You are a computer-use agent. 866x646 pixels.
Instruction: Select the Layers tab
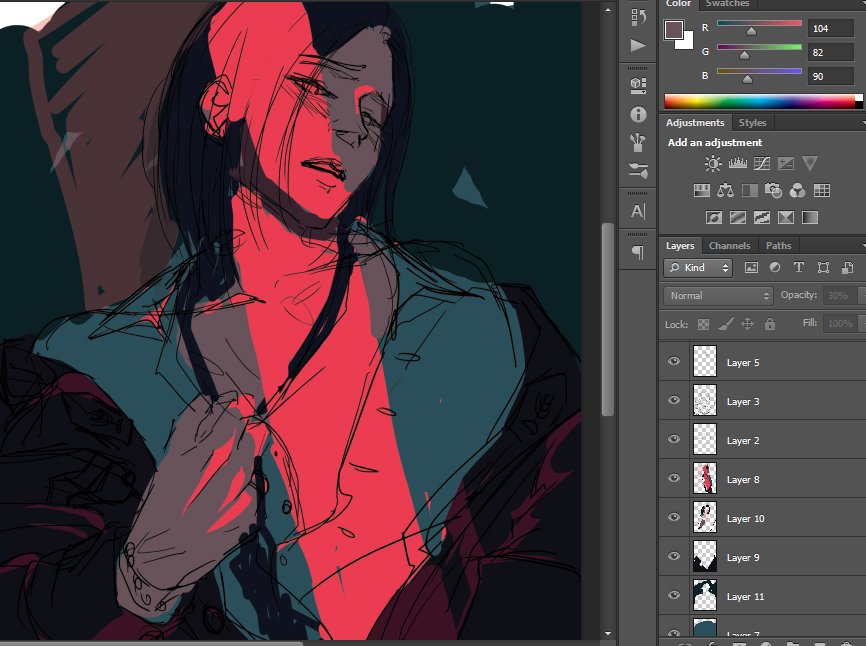tap(680, 246)
